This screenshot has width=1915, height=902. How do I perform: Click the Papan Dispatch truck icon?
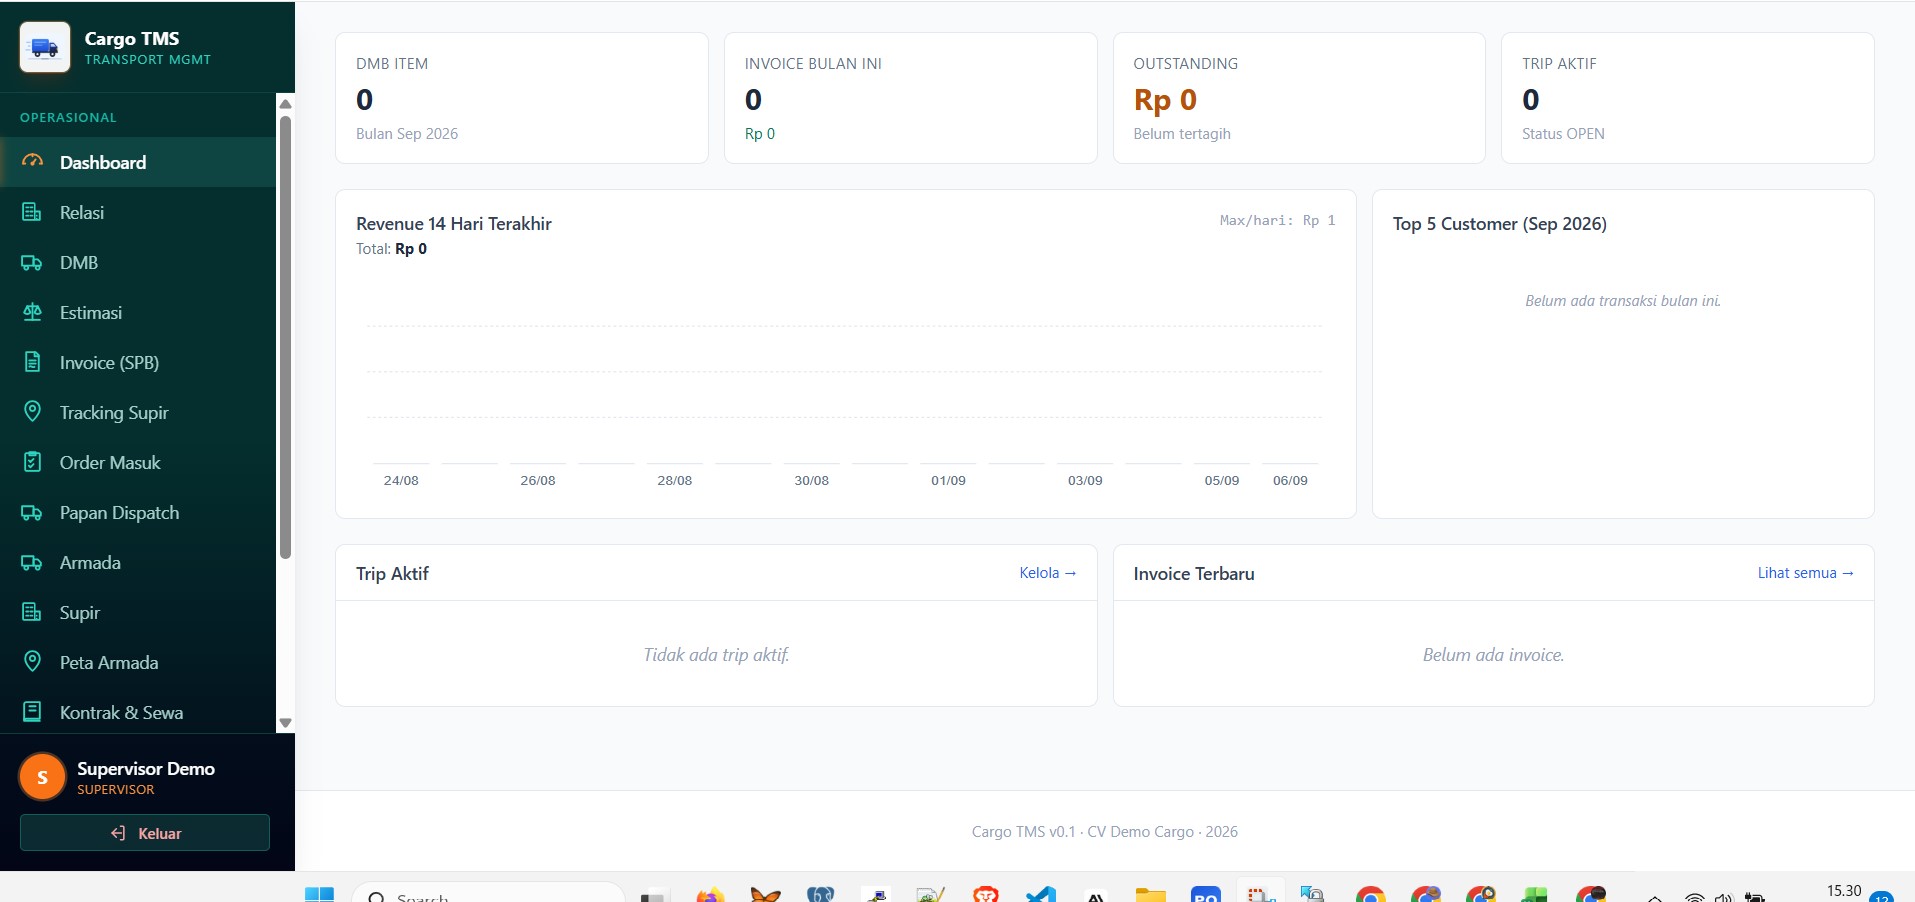click(x=32, y=512)
